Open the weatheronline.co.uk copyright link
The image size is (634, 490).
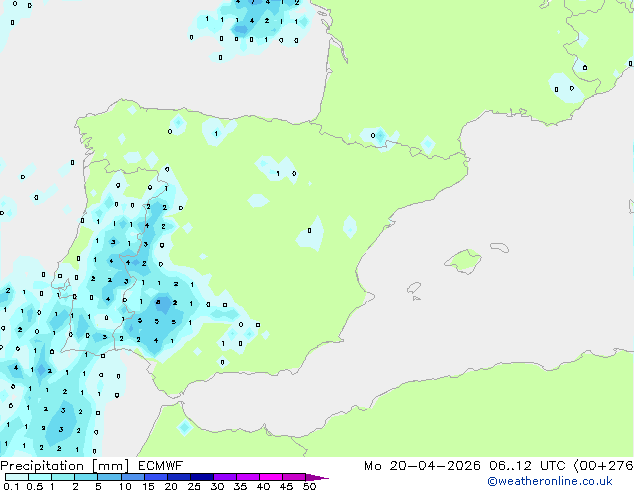click(x=550, y=481)
